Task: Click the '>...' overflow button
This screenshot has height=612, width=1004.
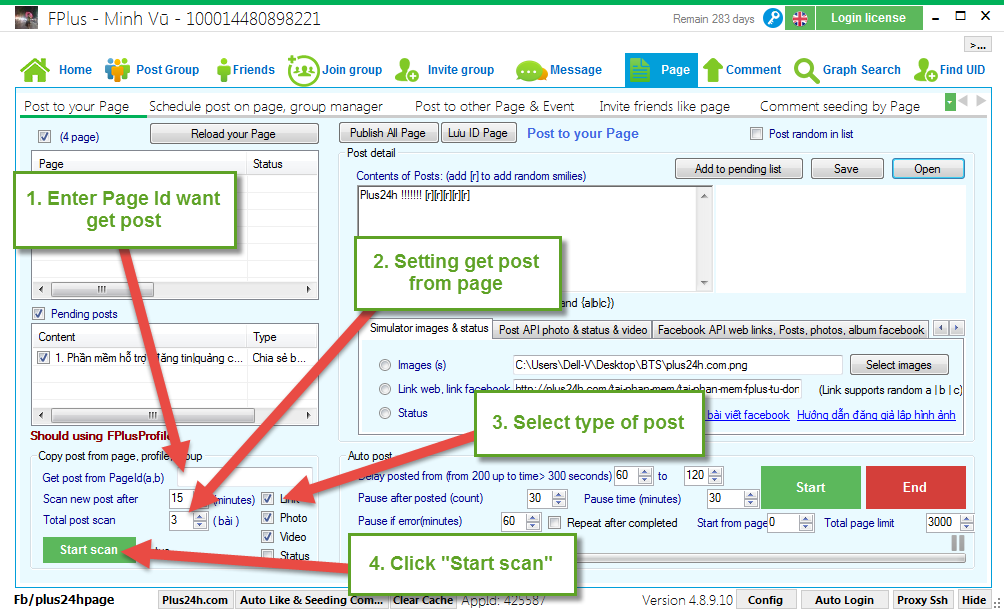Action: pyautogui.click(x=977, y=45)
